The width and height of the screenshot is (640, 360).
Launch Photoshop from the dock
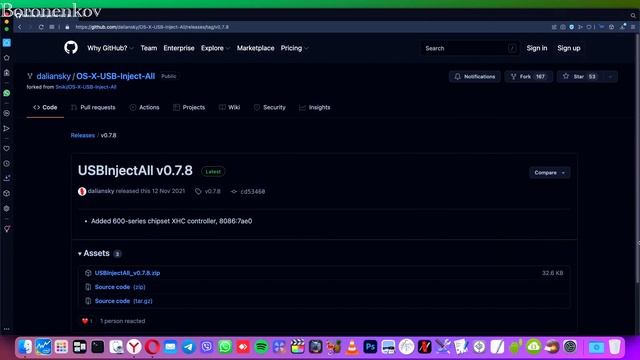tap(370, 347)
